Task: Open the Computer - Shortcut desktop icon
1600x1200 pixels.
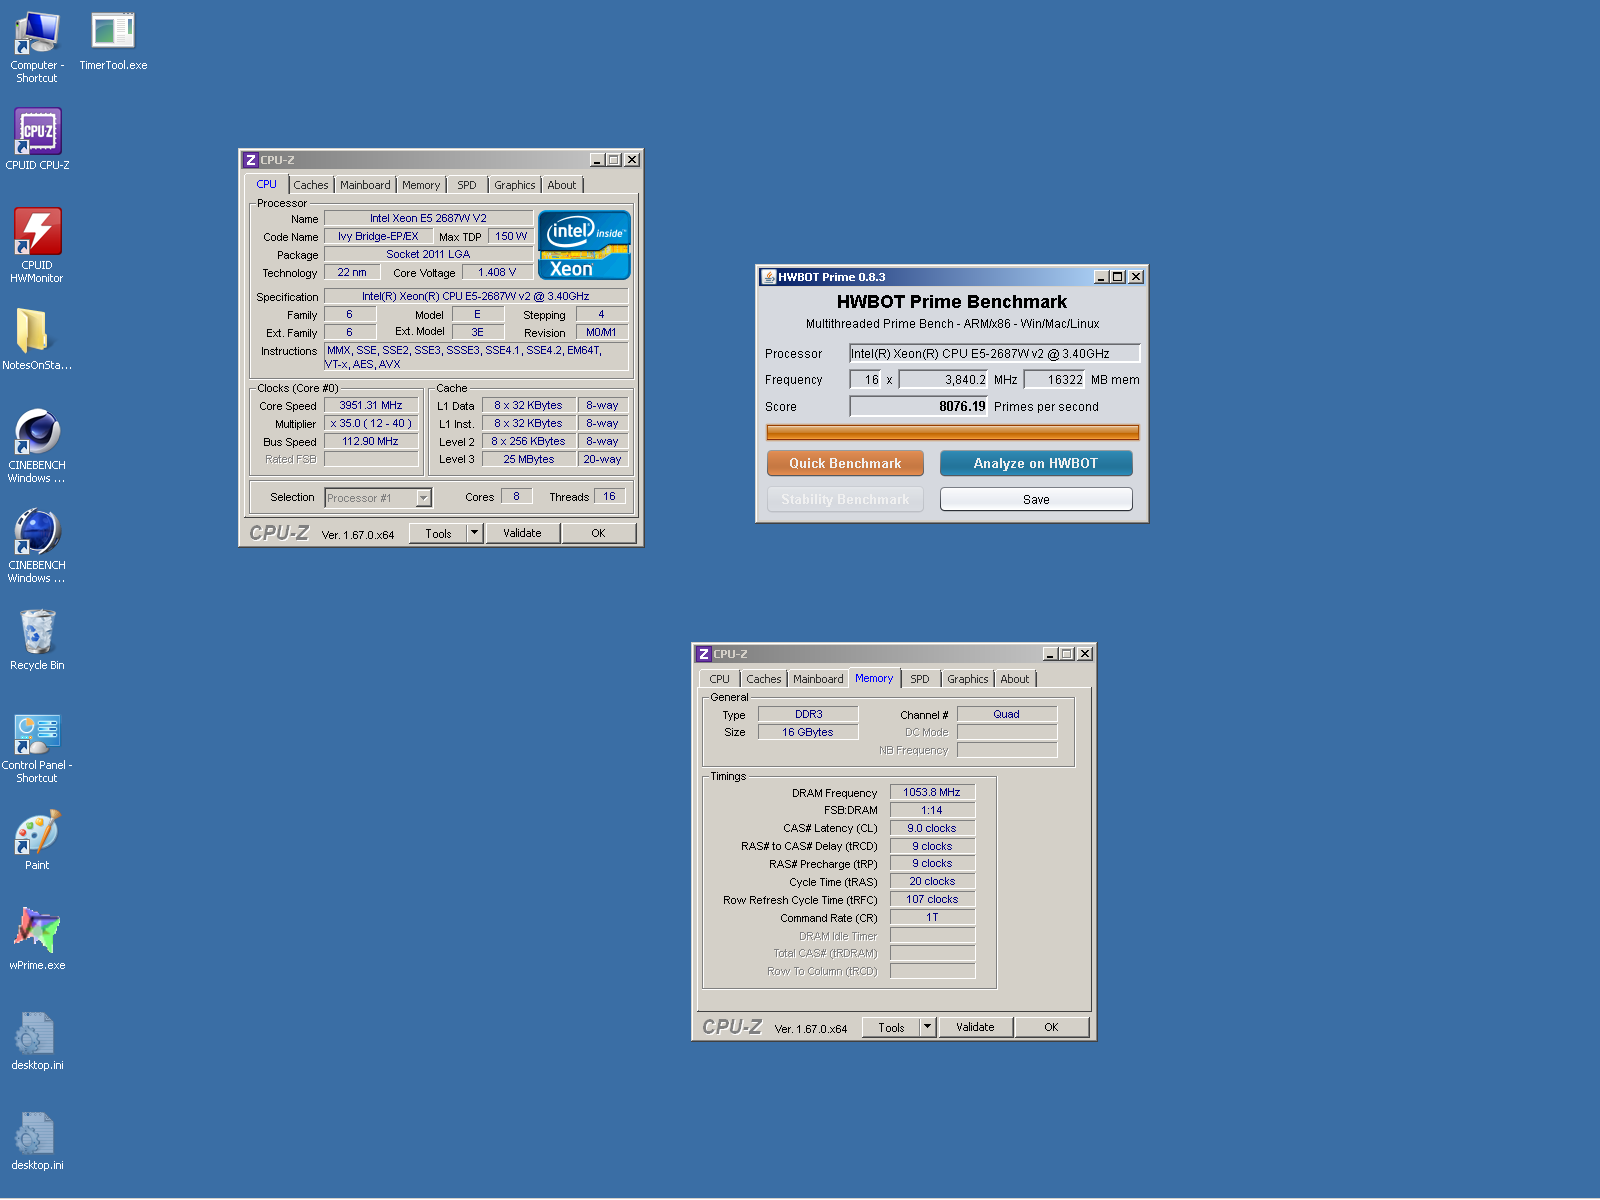Action: point(37,46)
